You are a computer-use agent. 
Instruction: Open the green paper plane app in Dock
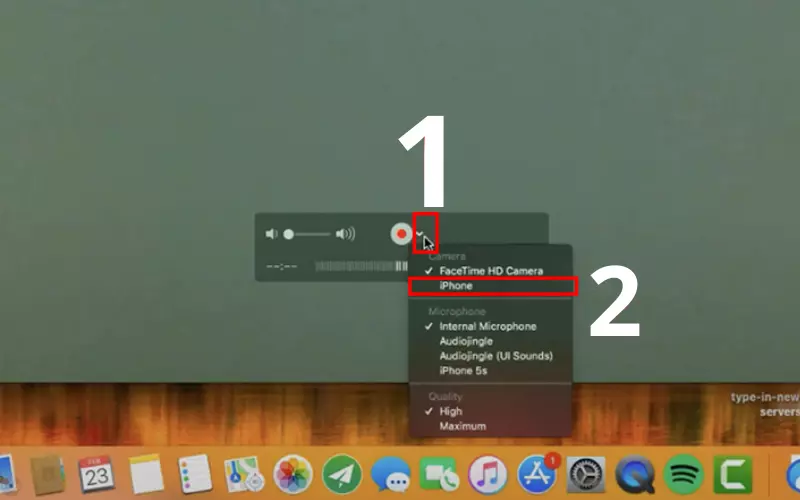[341, 474]
